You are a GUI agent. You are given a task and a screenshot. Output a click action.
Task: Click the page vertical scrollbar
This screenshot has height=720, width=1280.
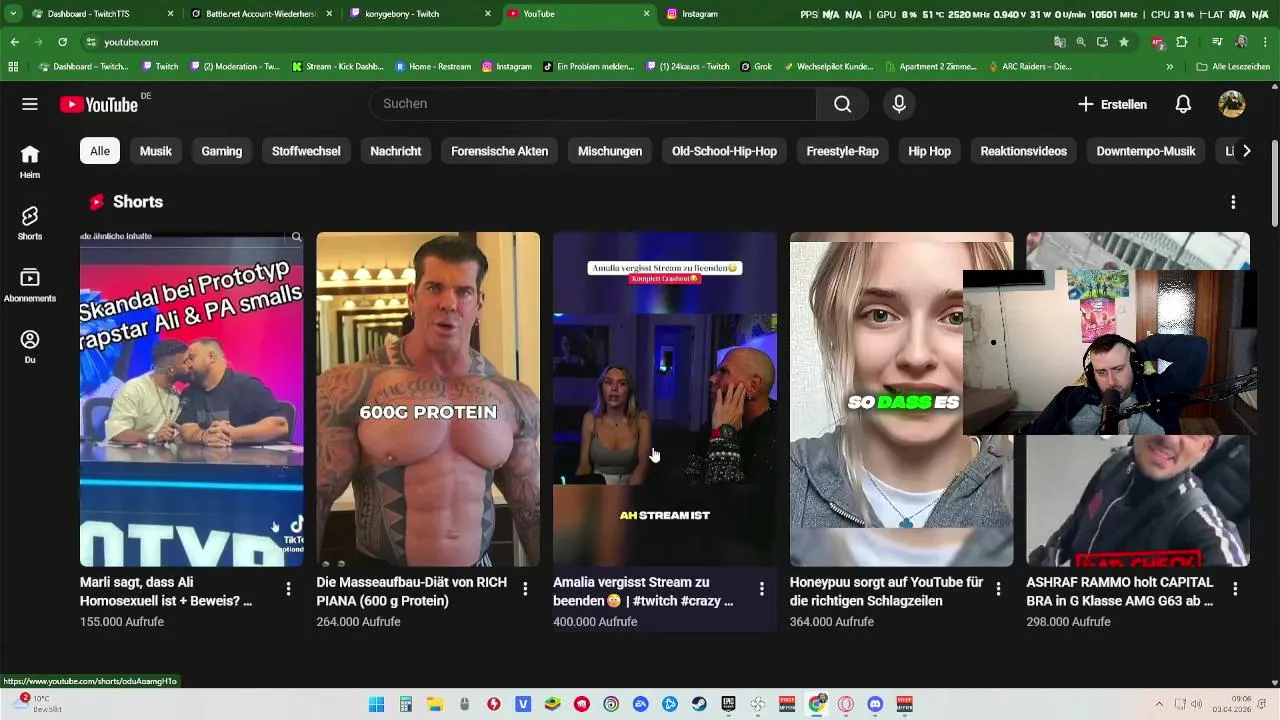1274,185
